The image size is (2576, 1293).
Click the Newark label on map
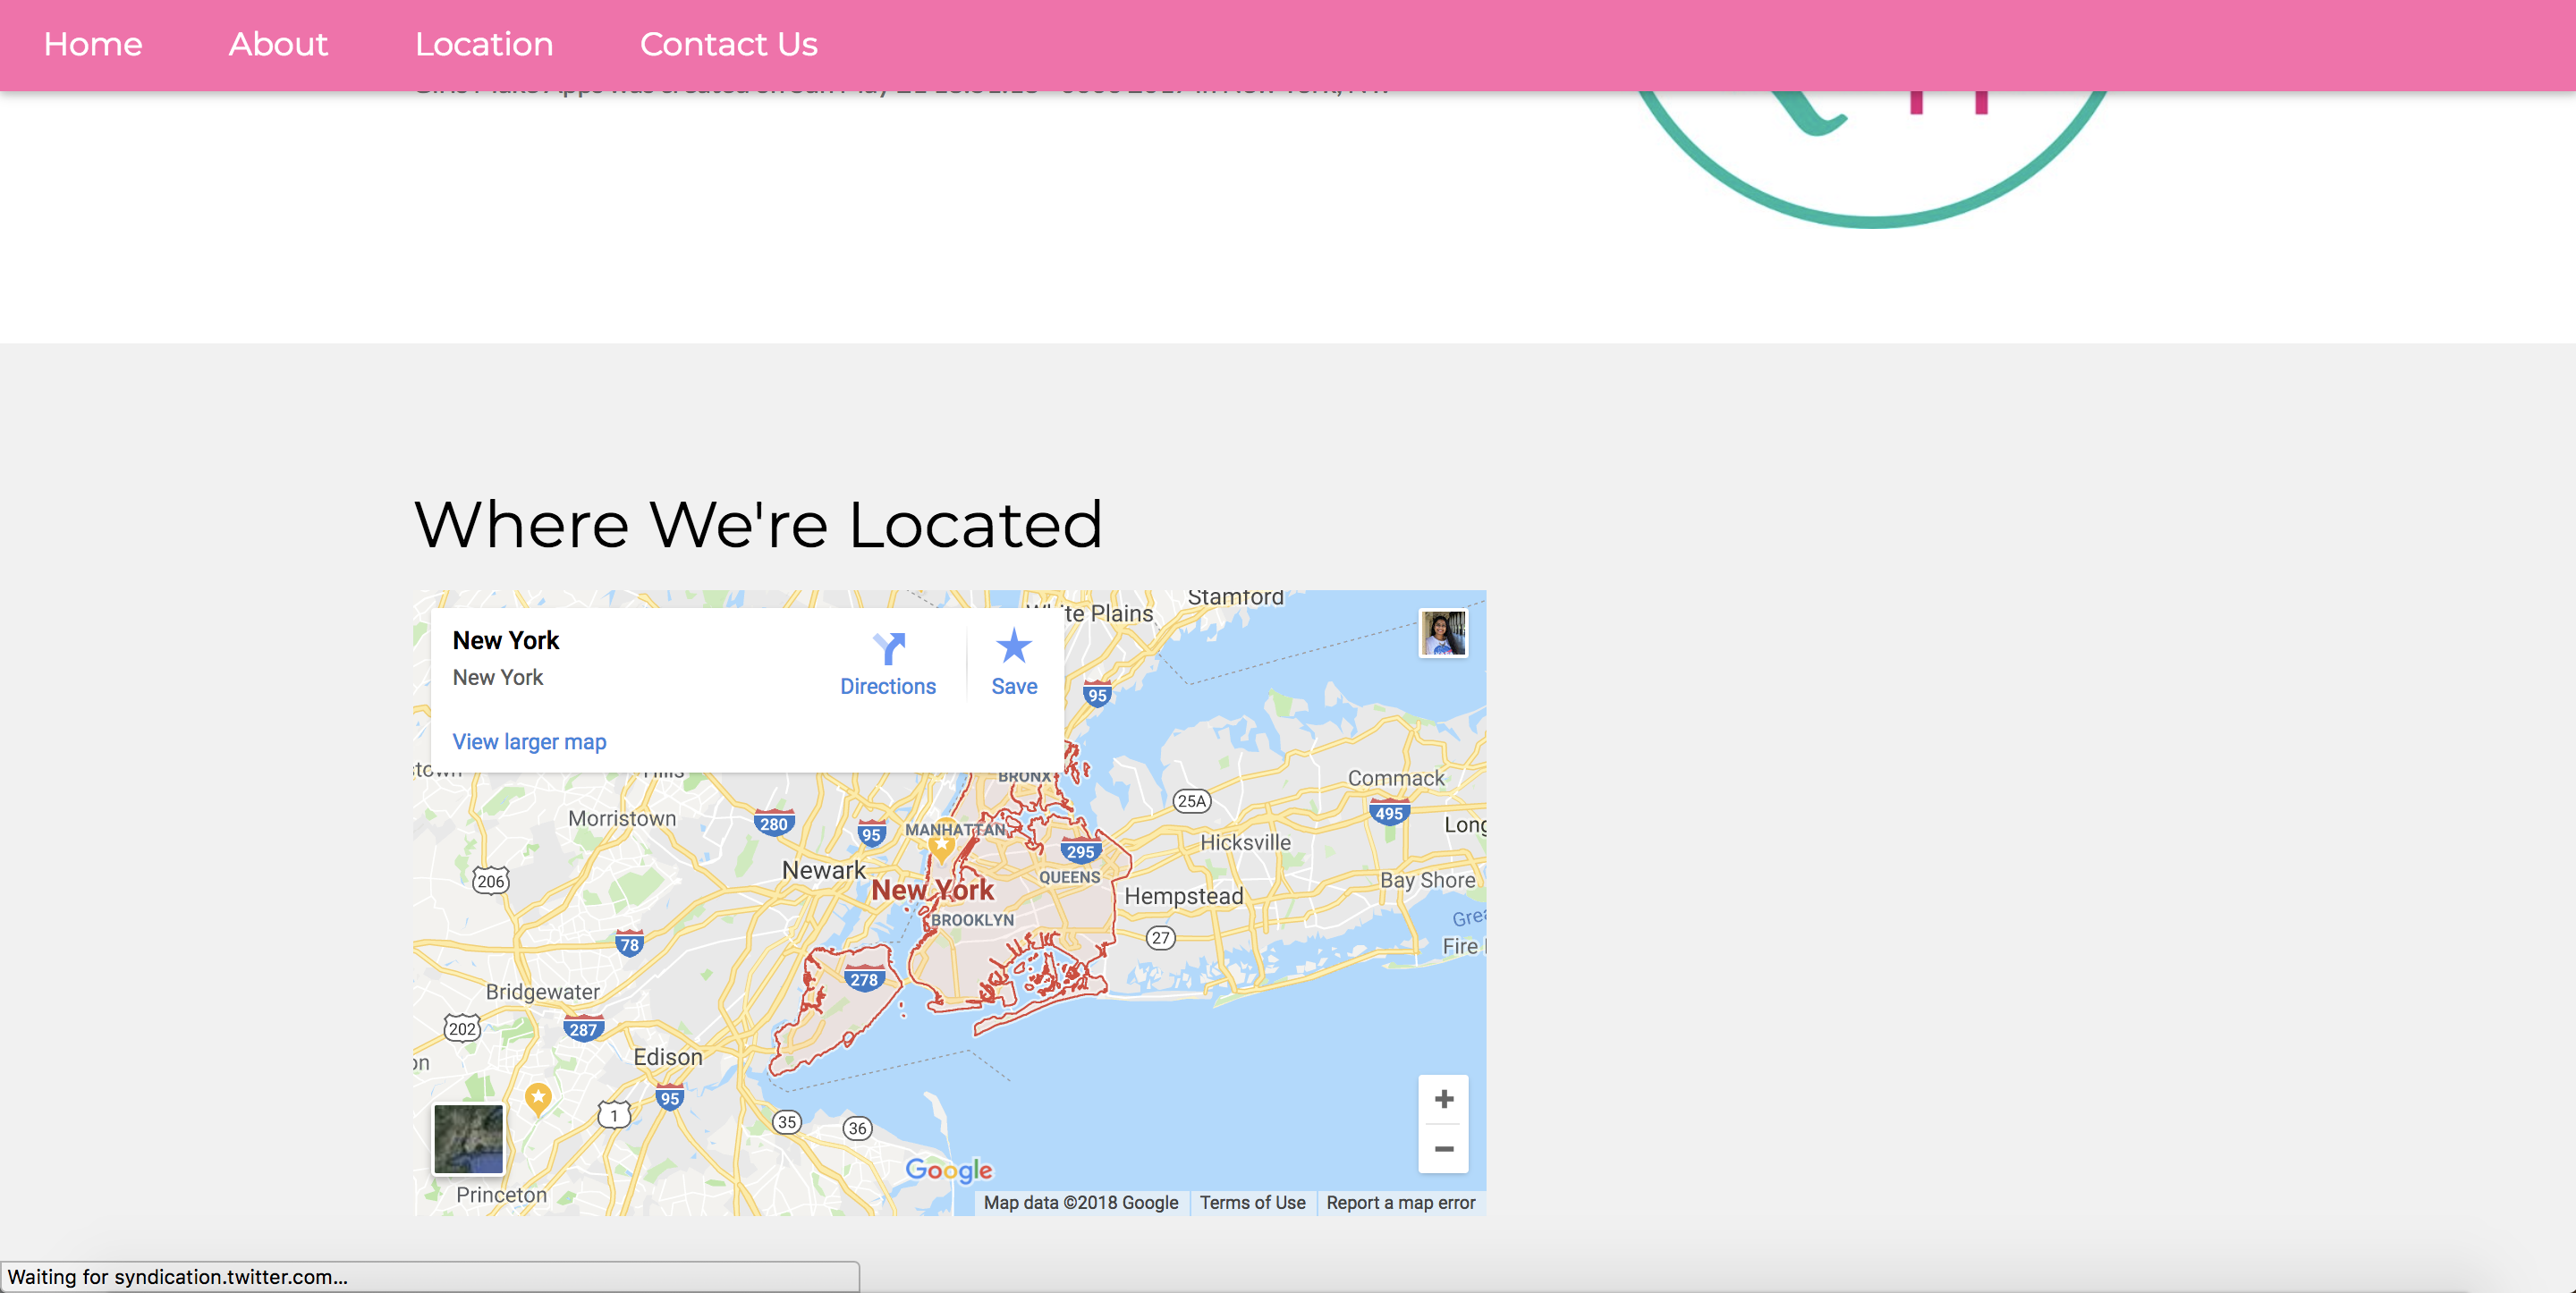coord(823,870)
